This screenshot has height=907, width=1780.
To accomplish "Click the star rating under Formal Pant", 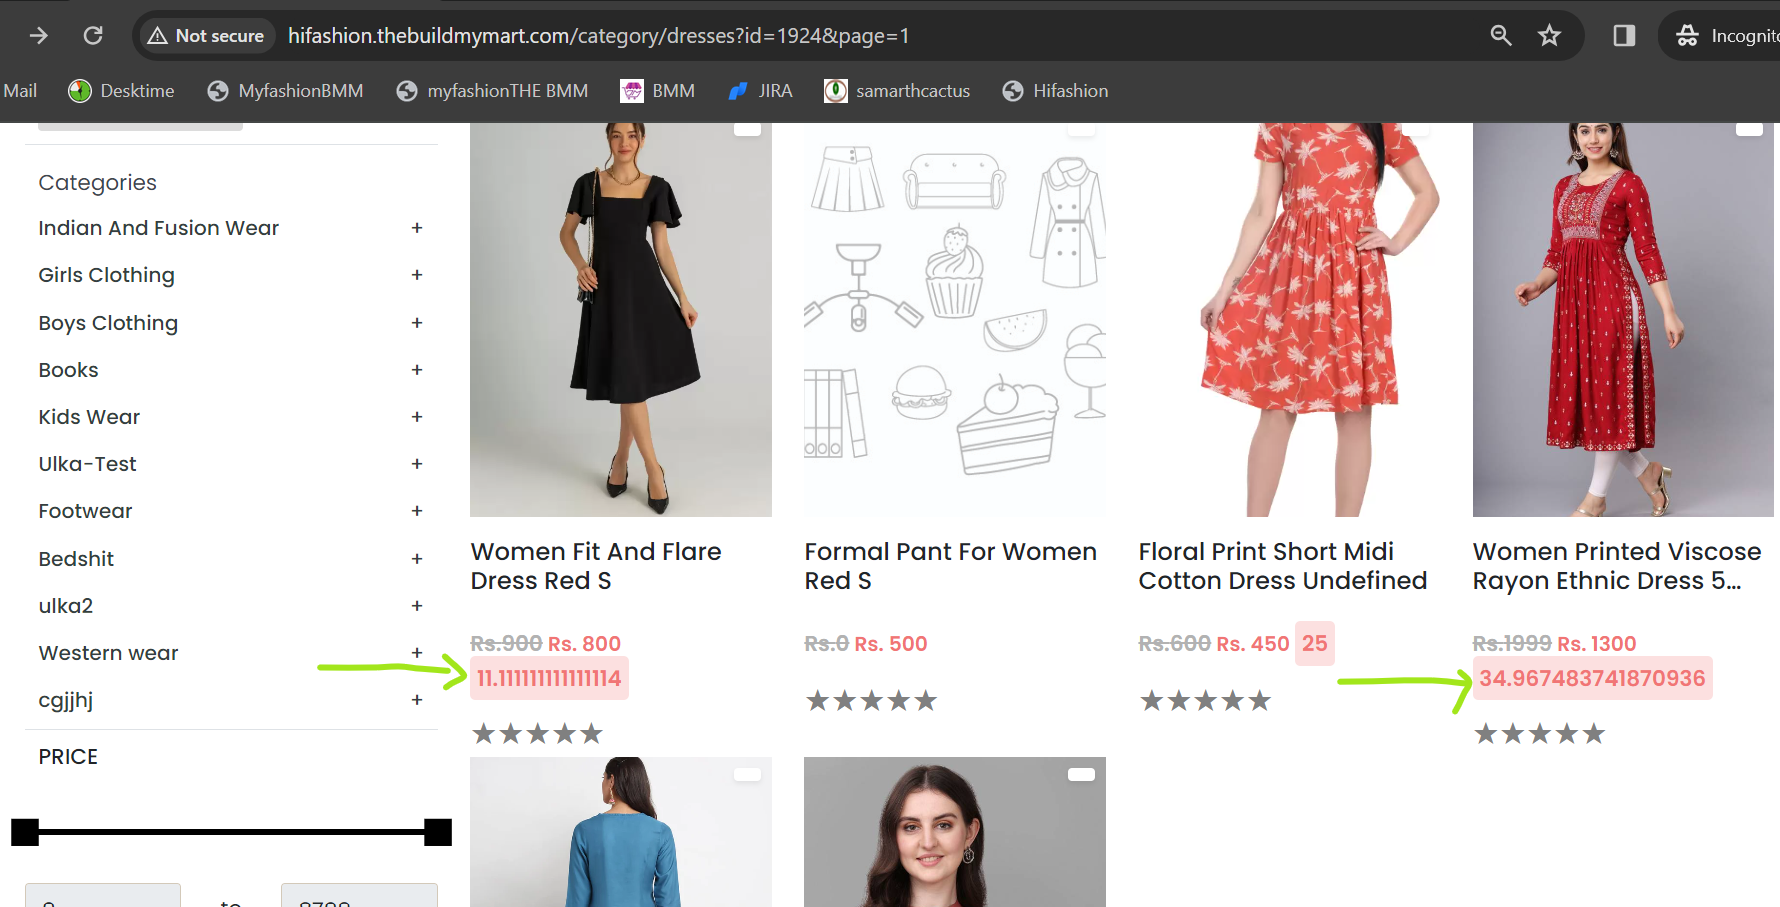I will click(x=871, y=701).
